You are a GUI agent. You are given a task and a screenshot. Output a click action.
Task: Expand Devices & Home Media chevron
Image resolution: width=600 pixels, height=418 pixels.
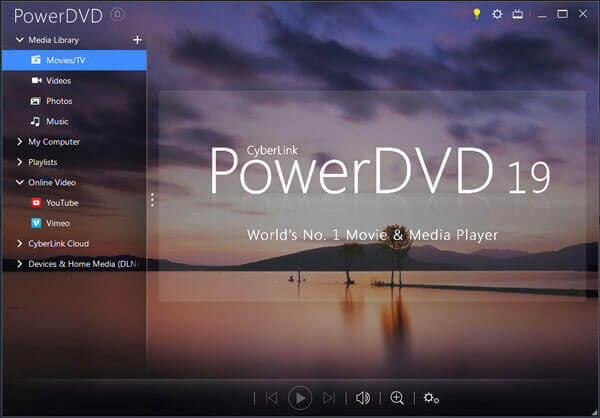click(20, 264)
